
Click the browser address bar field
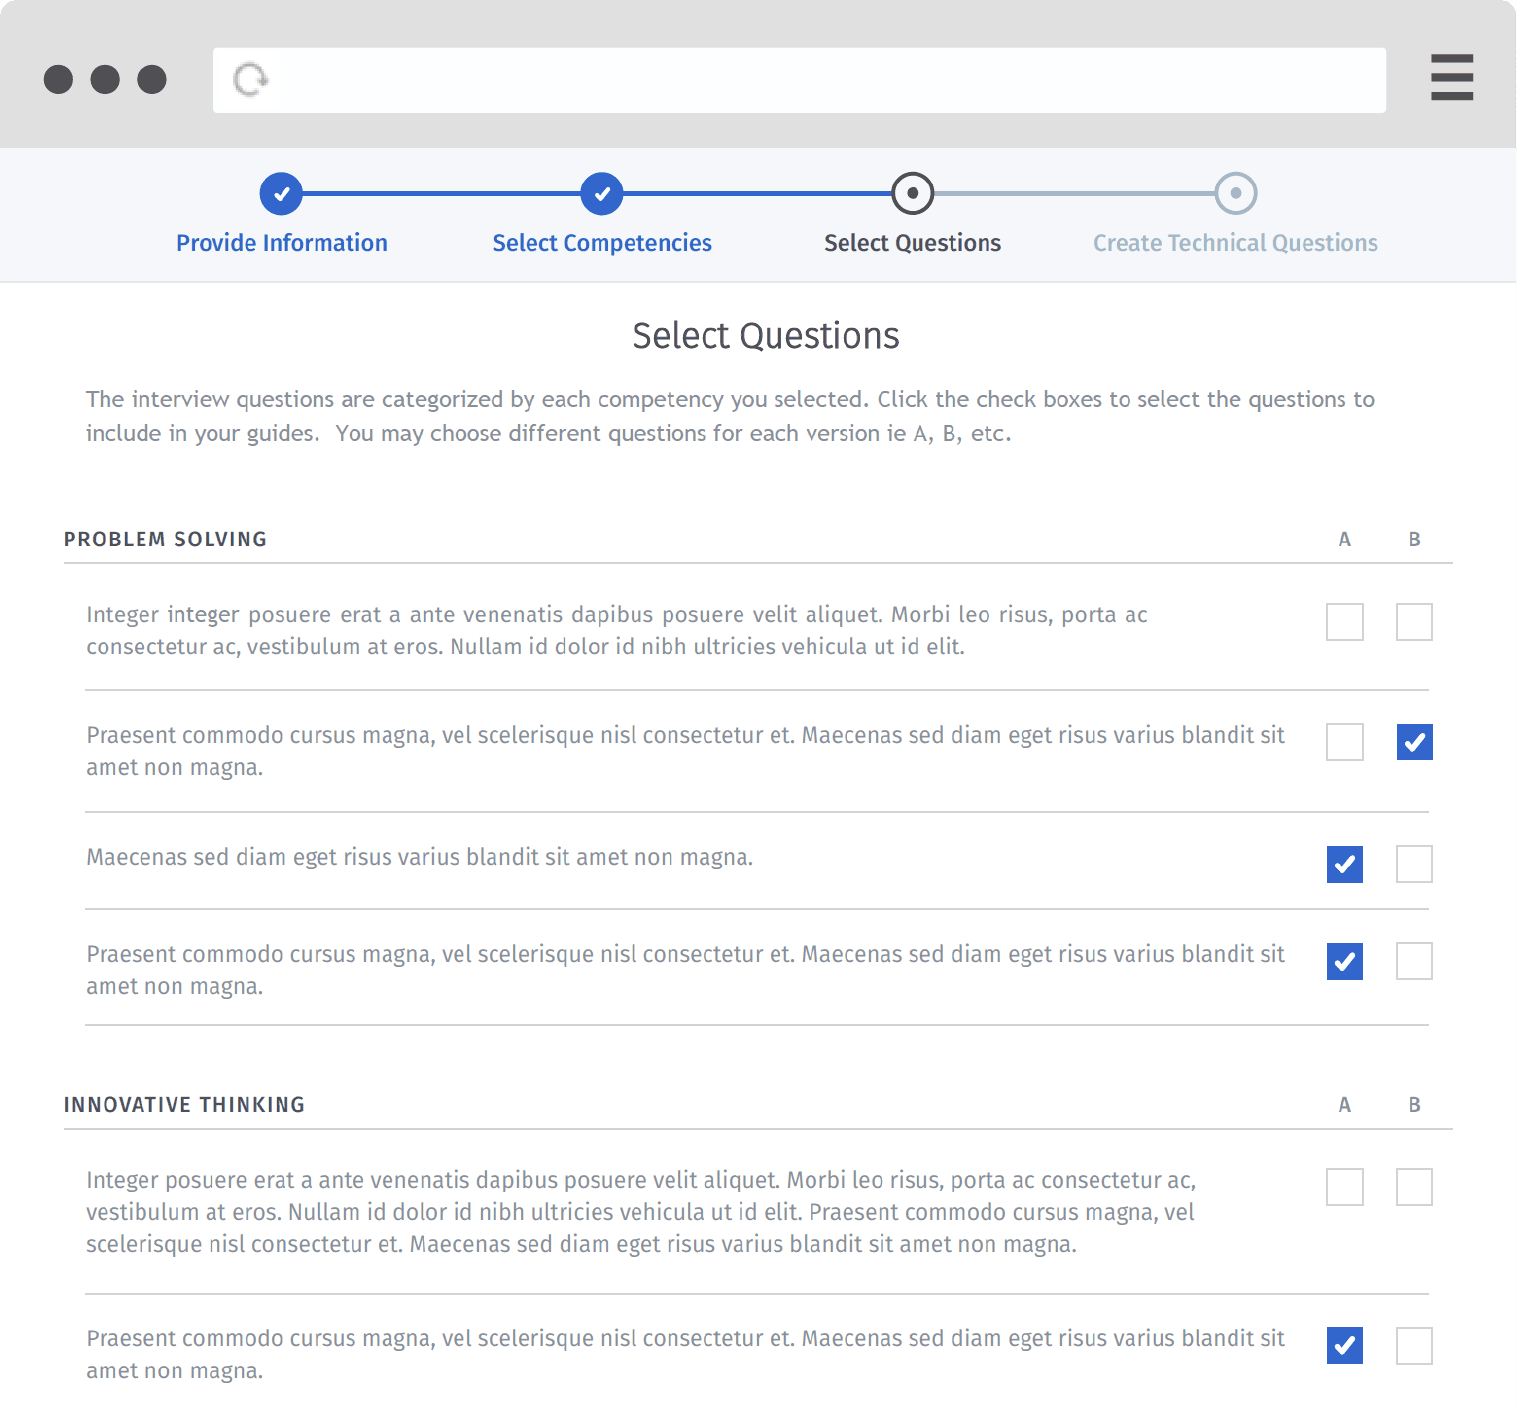(799, 80)
